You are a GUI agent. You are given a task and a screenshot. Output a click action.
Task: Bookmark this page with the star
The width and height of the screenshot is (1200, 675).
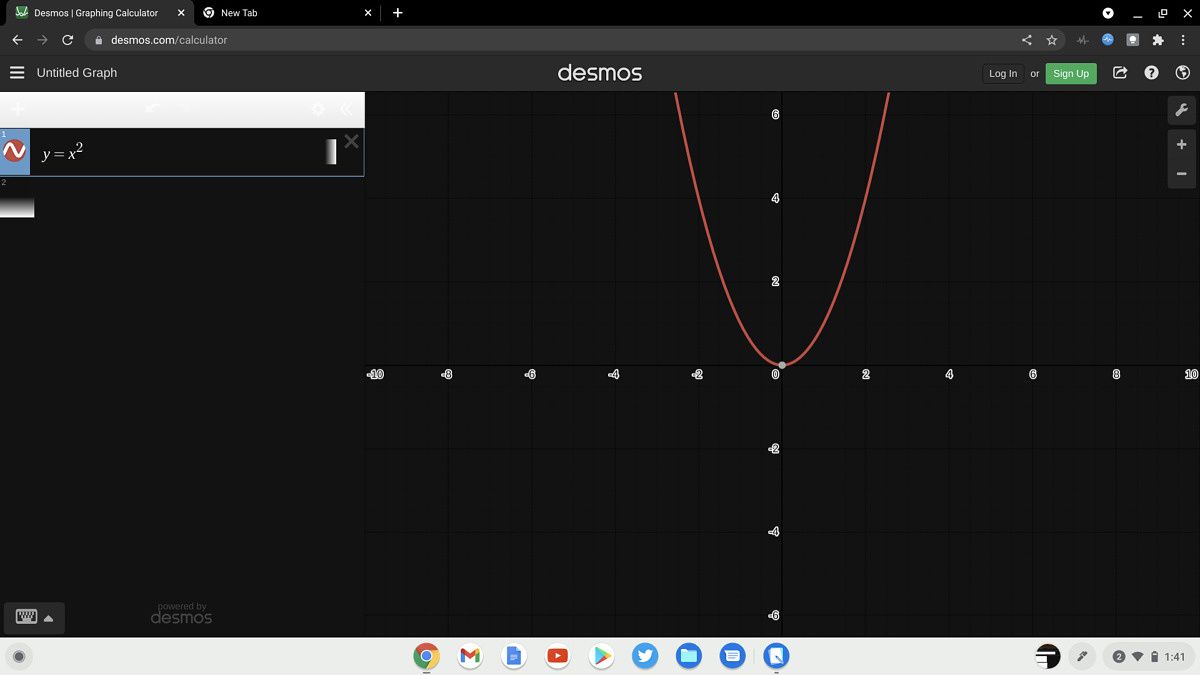[x=1052, y=40]
